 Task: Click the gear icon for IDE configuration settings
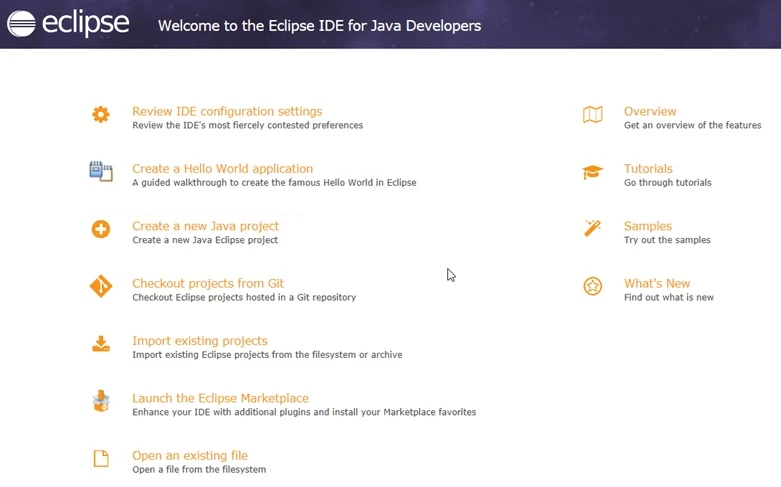point(101,115)
